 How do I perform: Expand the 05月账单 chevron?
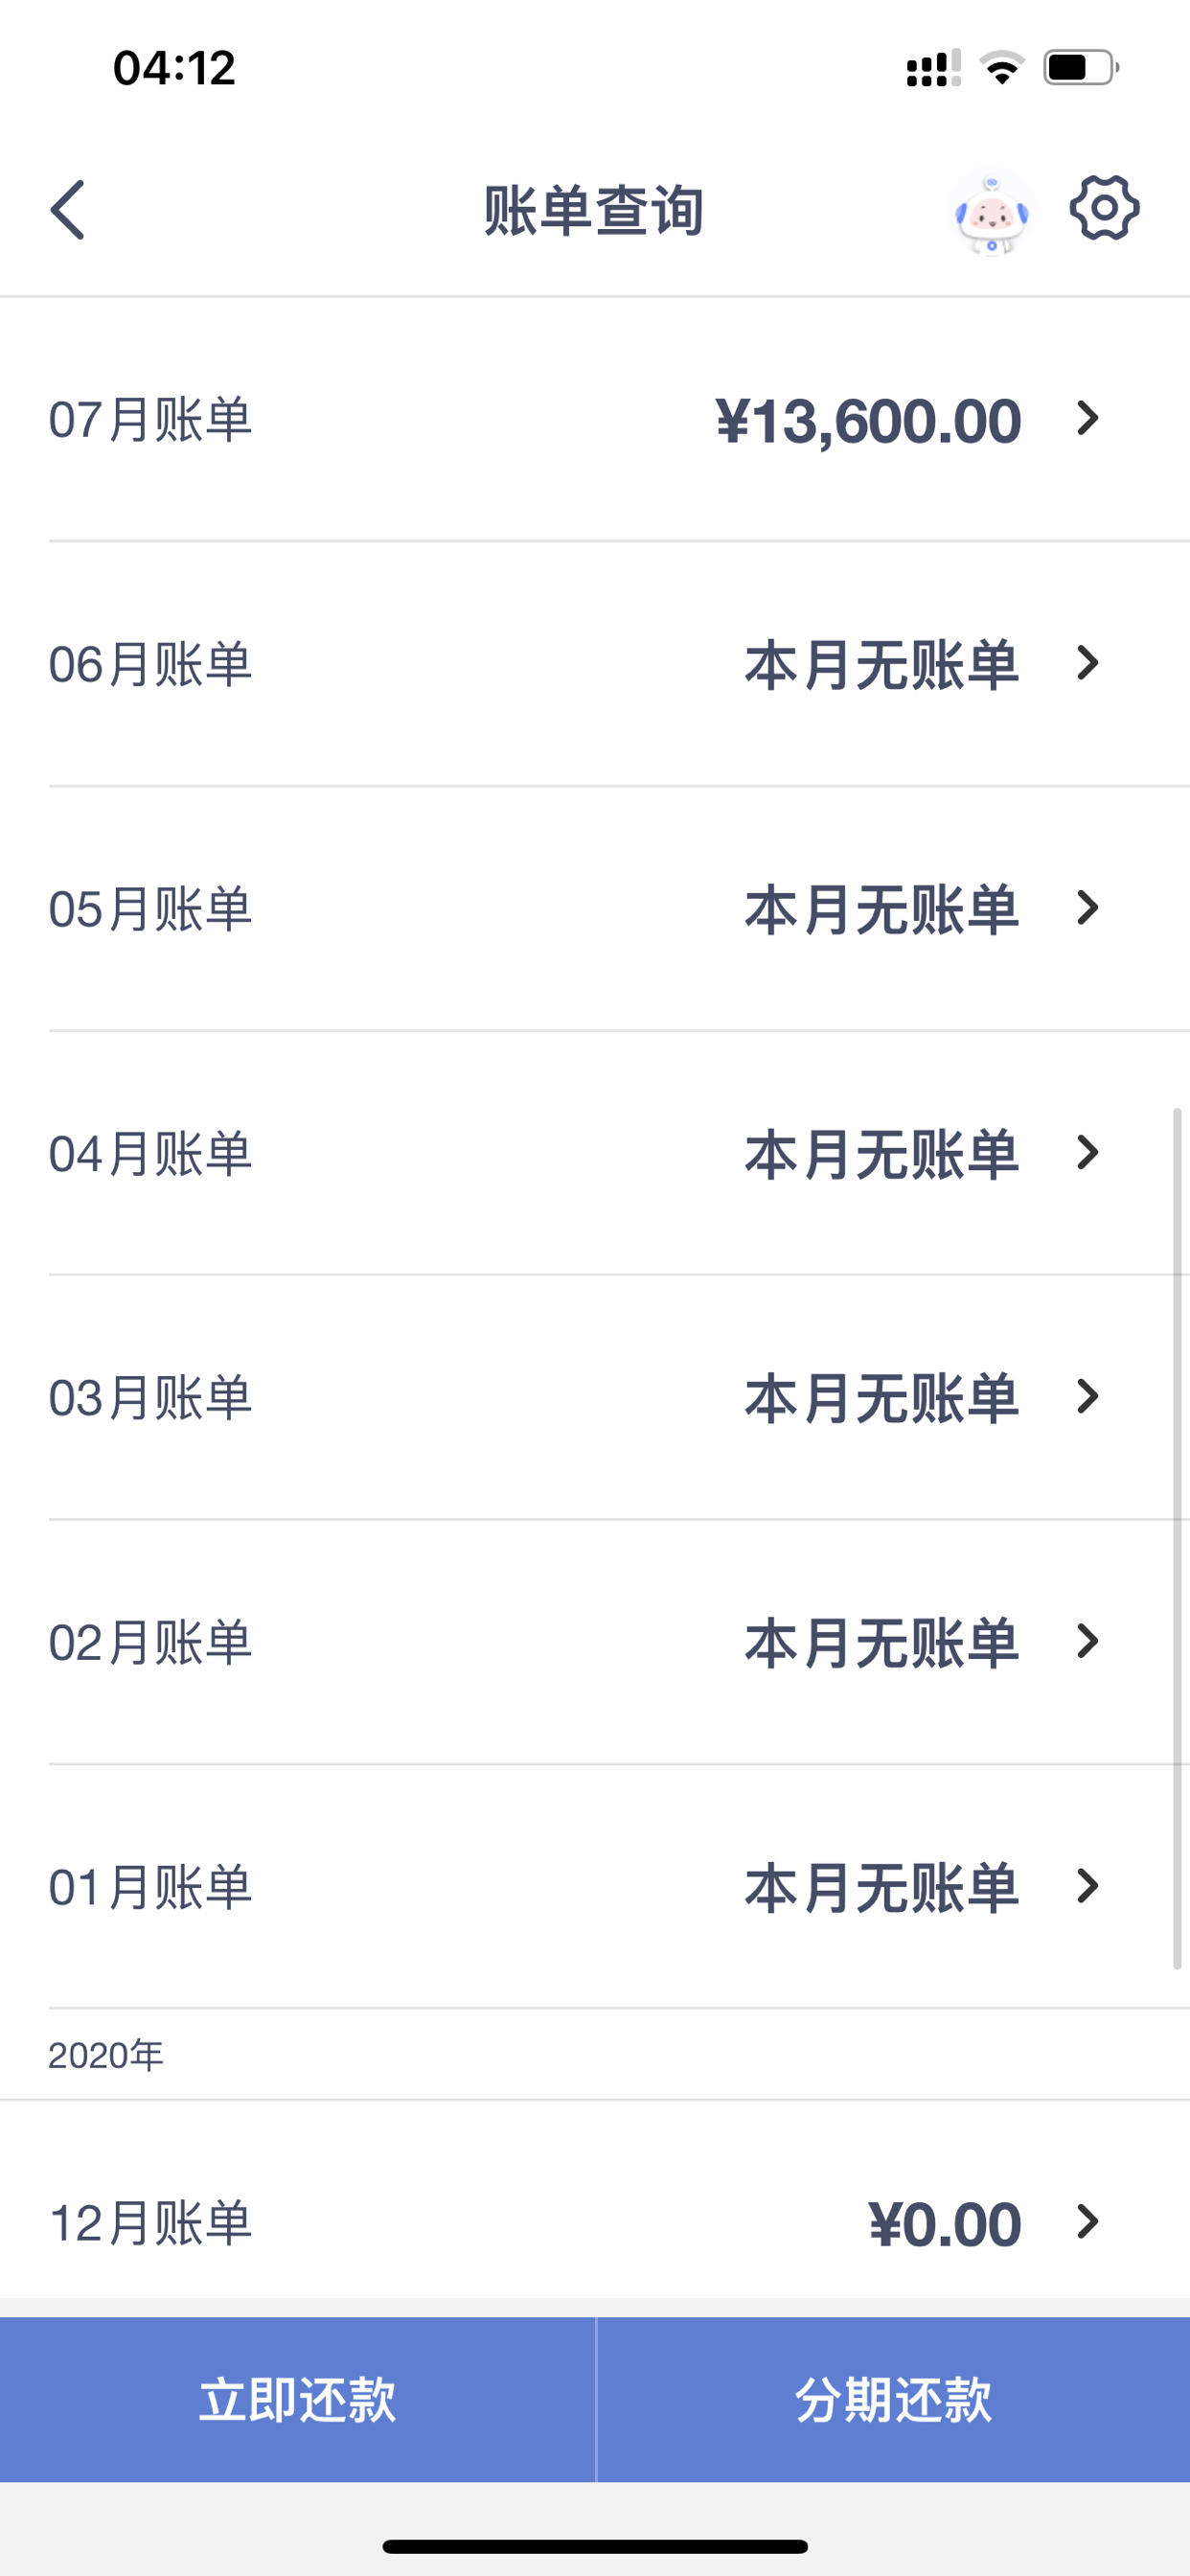click(1088, 908)
